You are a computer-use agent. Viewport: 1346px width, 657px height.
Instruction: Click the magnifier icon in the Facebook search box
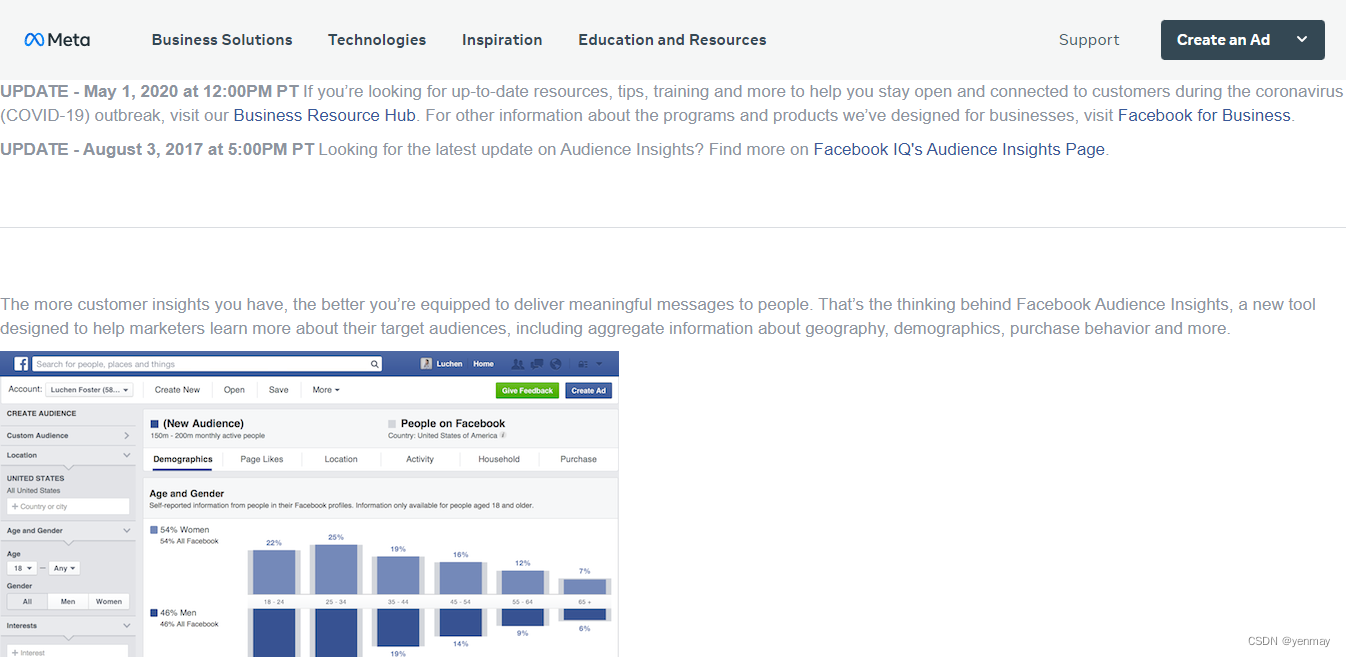pos(375,364)
